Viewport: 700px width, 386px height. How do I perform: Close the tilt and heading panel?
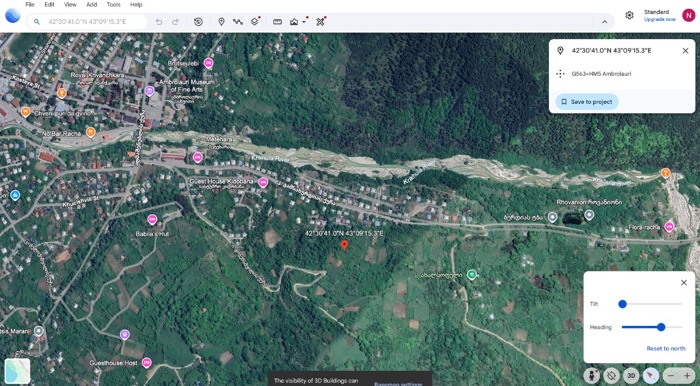(683, 283)
